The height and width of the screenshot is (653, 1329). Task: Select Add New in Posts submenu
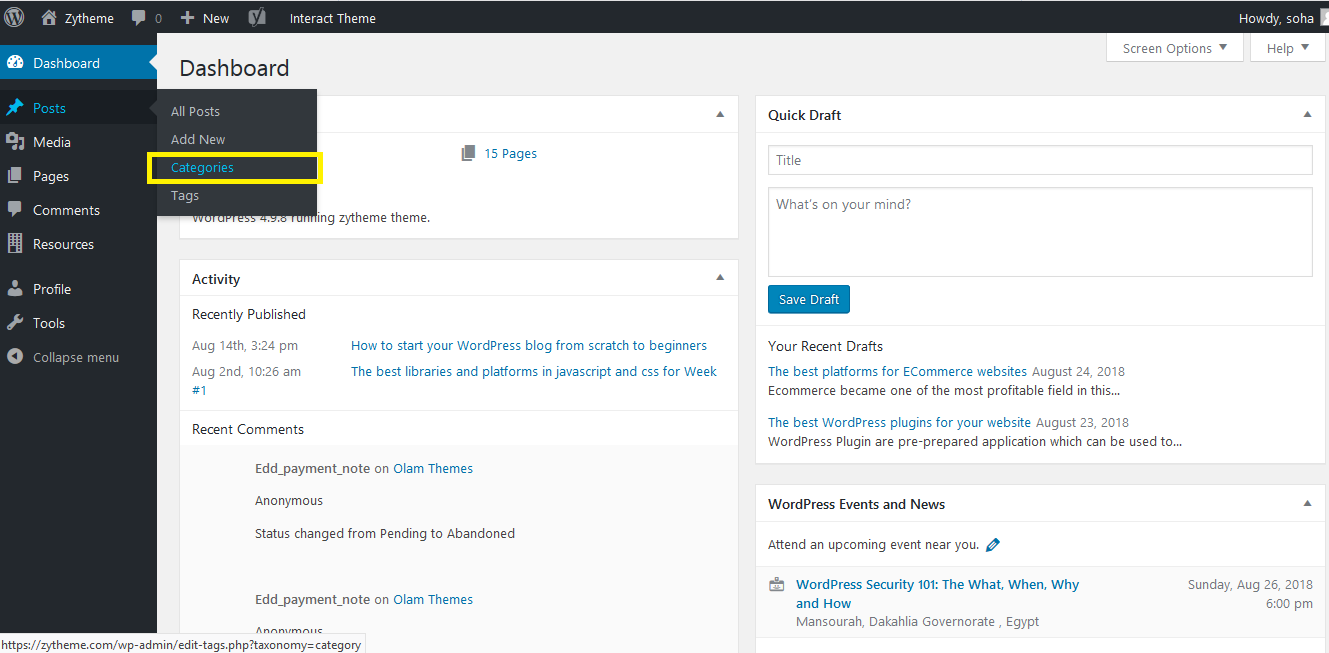pos(198,139)
